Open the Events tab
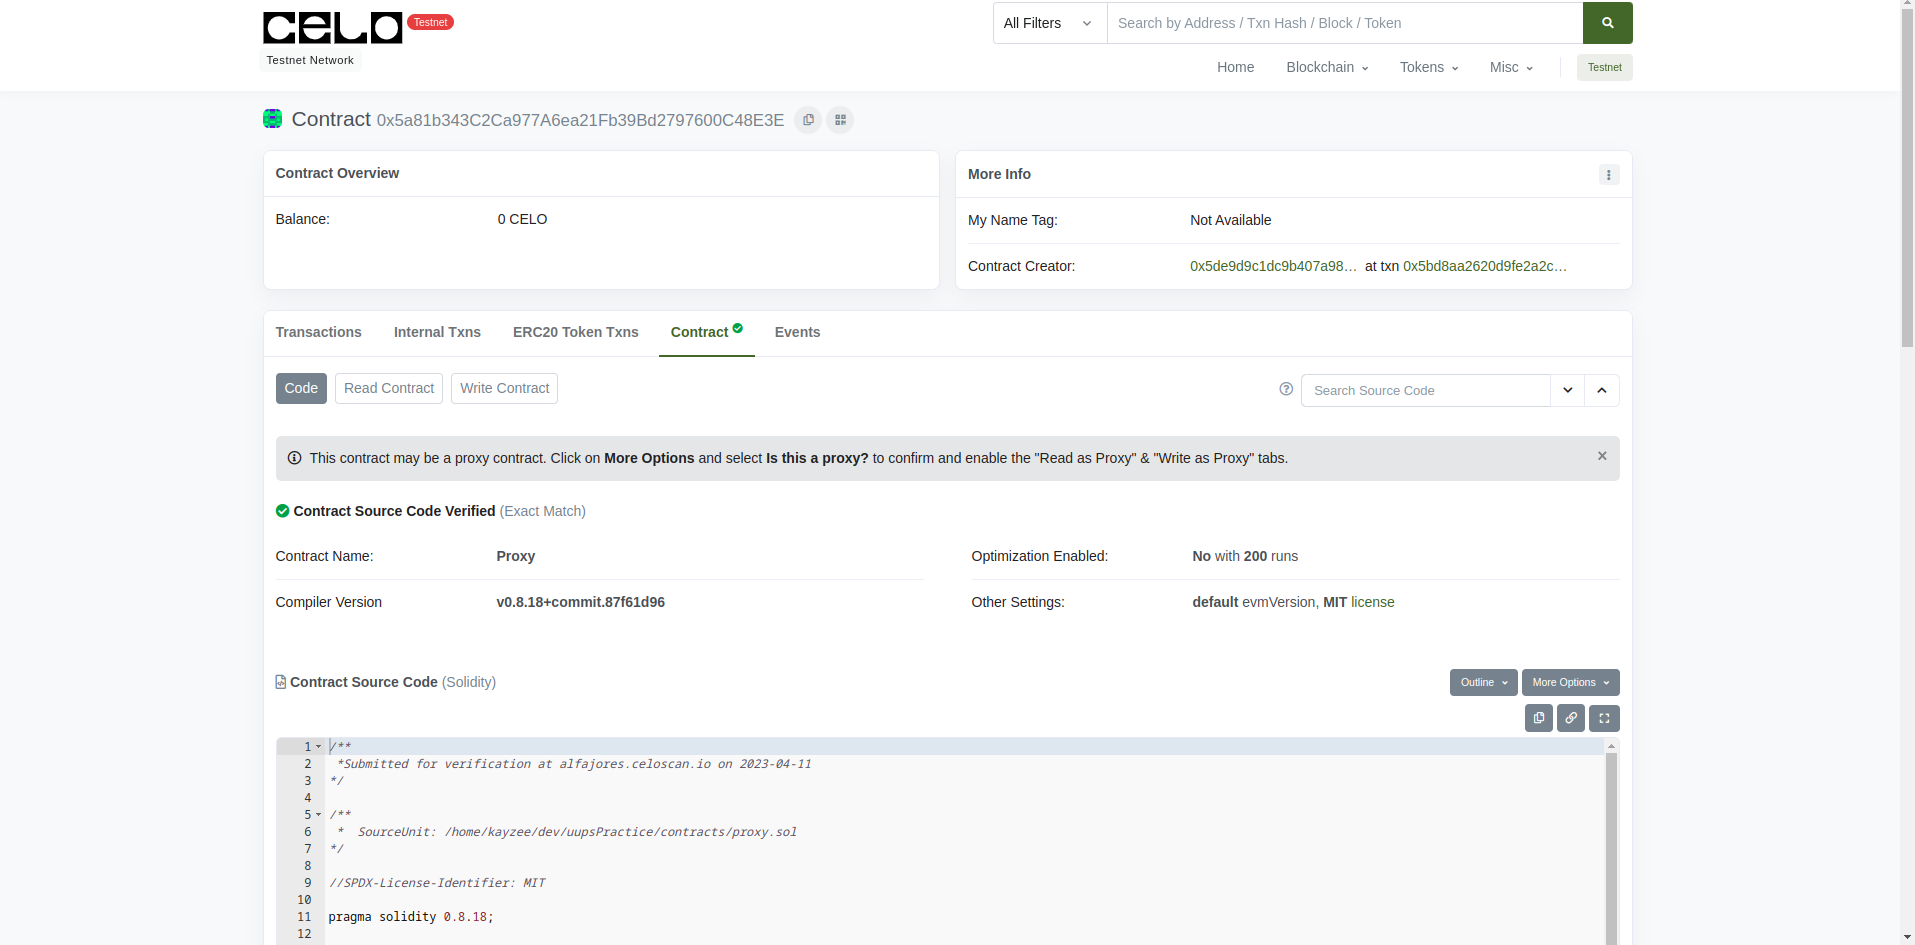The width and height of the screenshot is (1915, 945). click(797, 332)
